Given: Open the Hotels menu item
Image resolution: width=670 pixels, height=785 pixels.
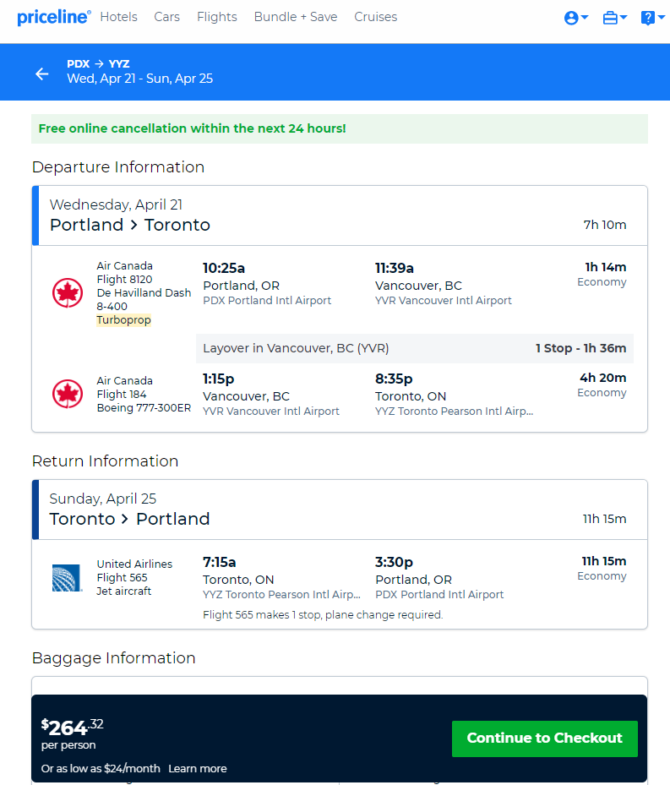Looking at the screenshot, I should pos(119,17).
